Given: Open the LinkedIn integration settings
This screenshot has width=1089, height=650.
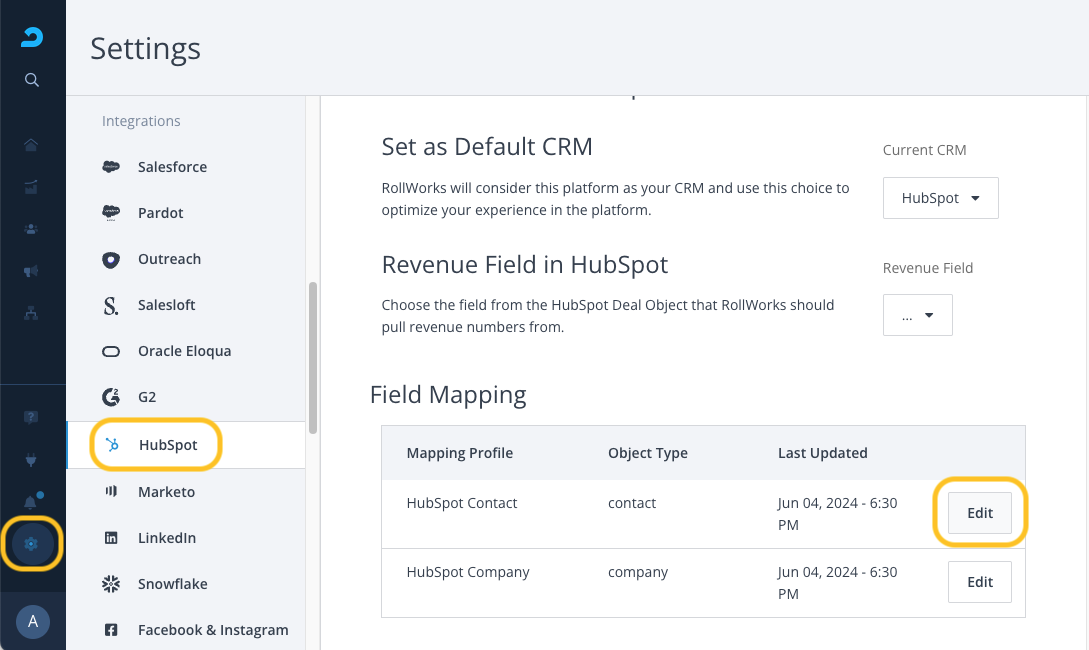Looking at the screenshot, I should tap(166, 538).
